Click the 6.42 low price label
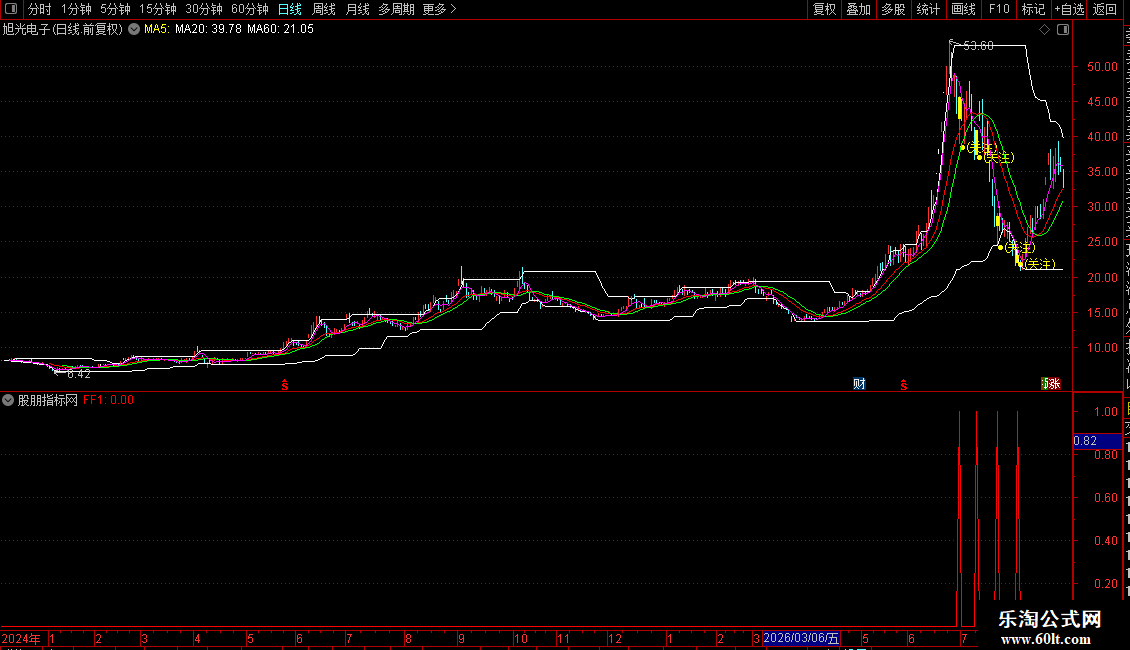 tap(79, 374)
